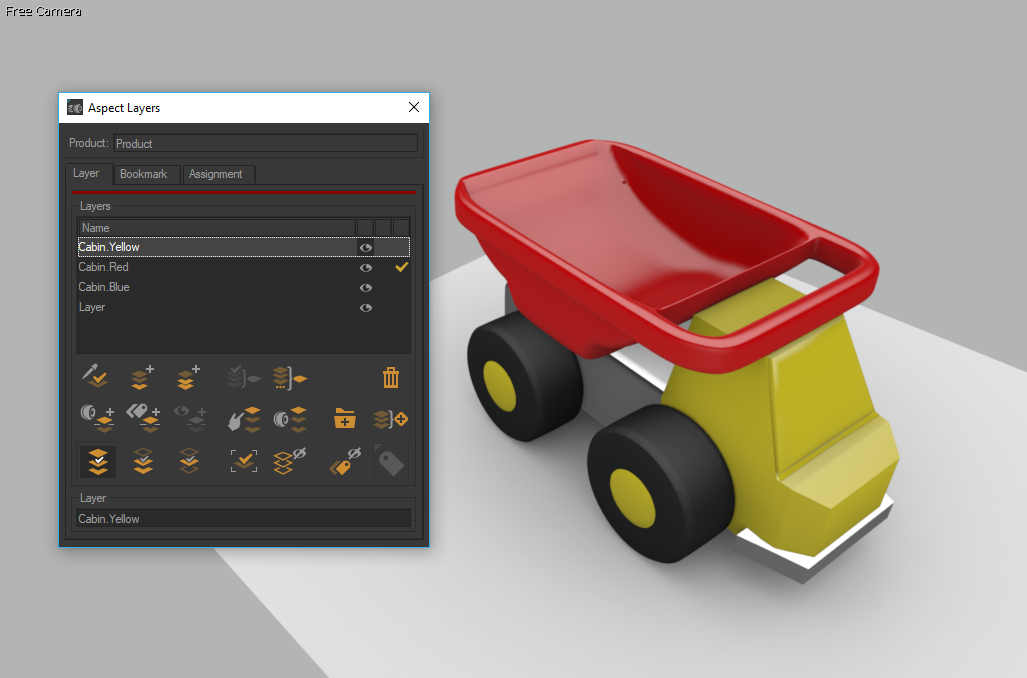
Task: Switch to the Bookmark tab
Action: click(x=143, y=174)
